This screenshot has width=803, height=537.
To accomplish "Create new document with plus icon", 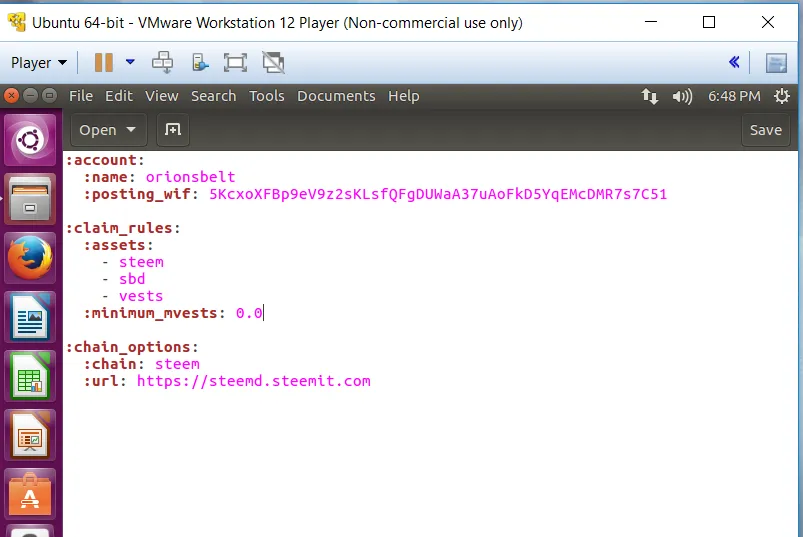I will click(x=173, y=130).
